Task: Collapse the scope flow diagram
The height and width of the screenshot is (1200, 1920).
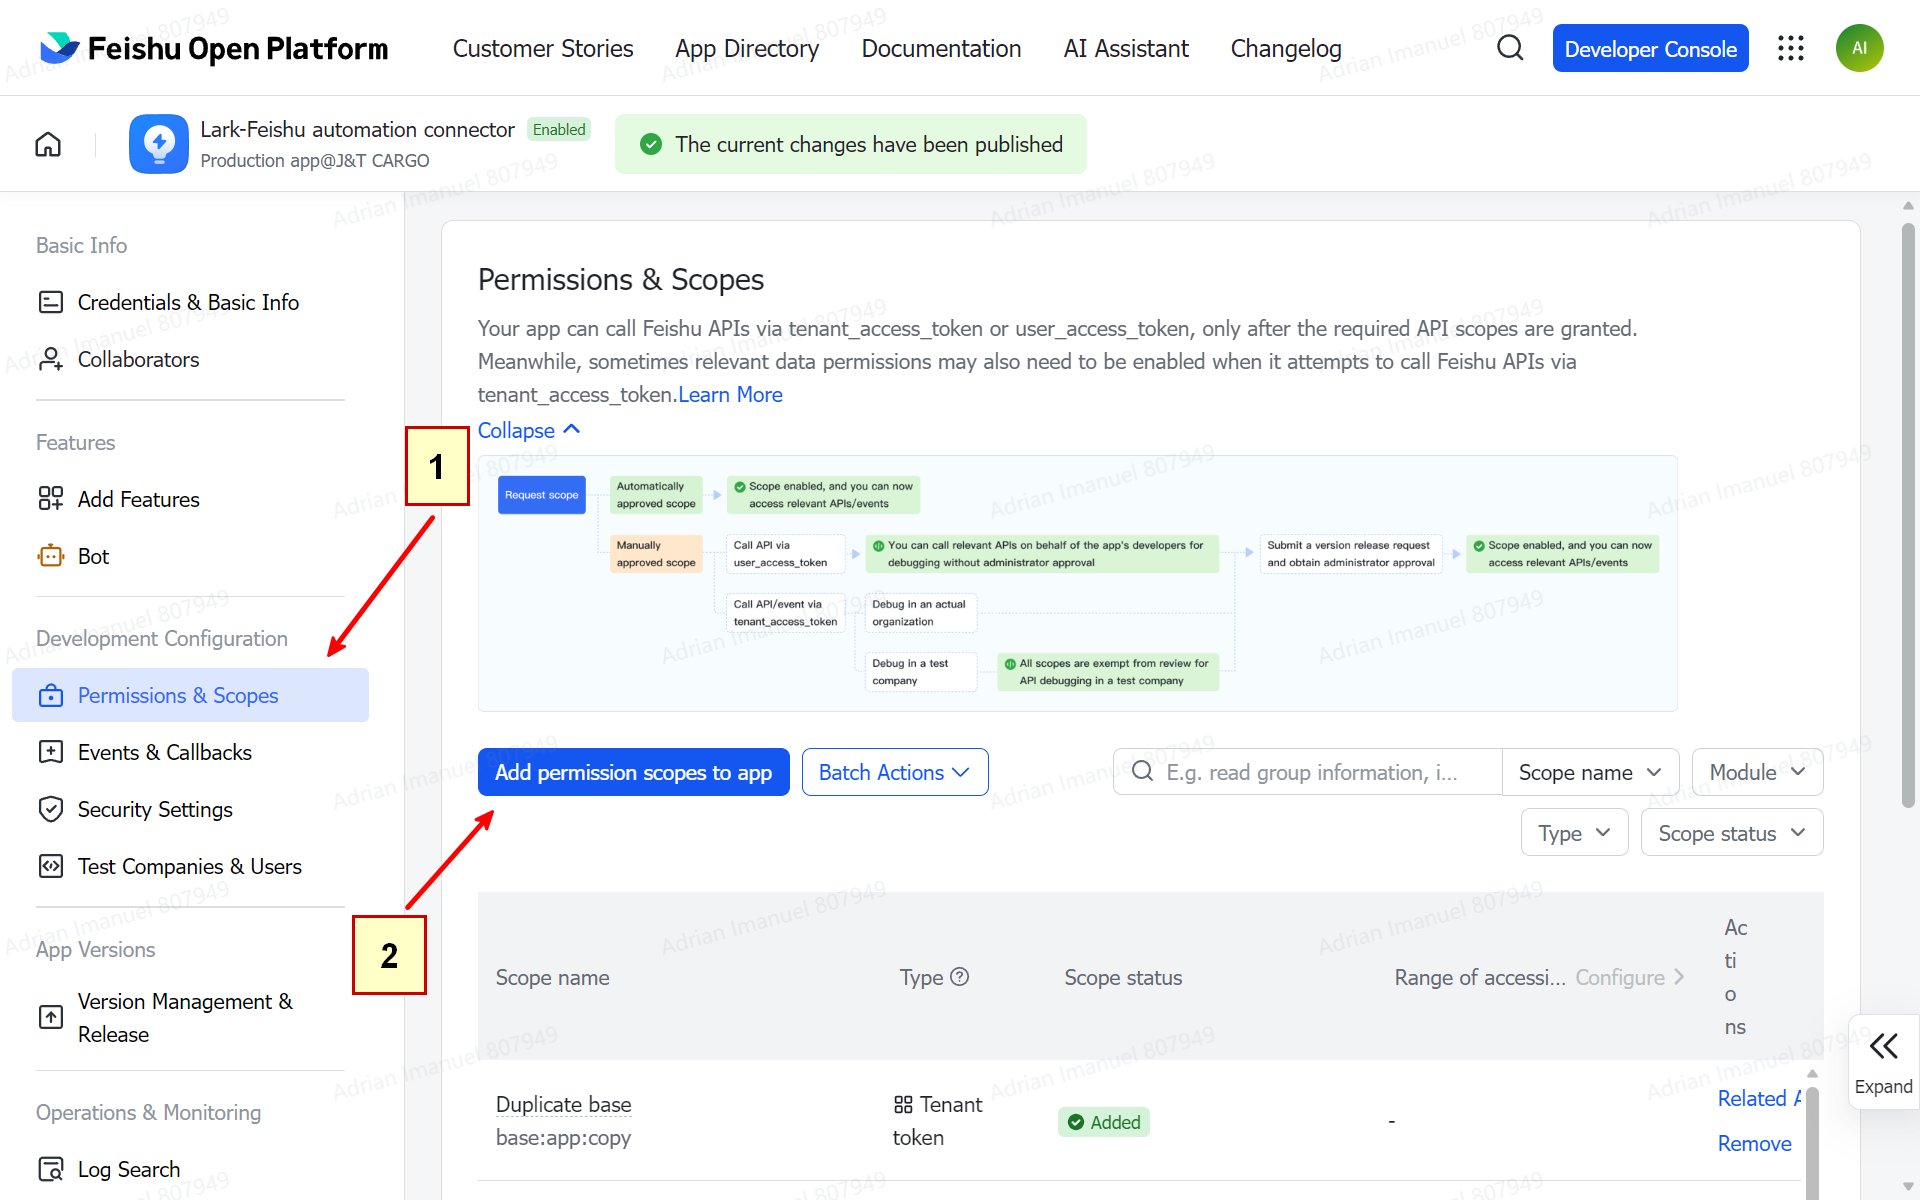Action: (x=529, y=430)
